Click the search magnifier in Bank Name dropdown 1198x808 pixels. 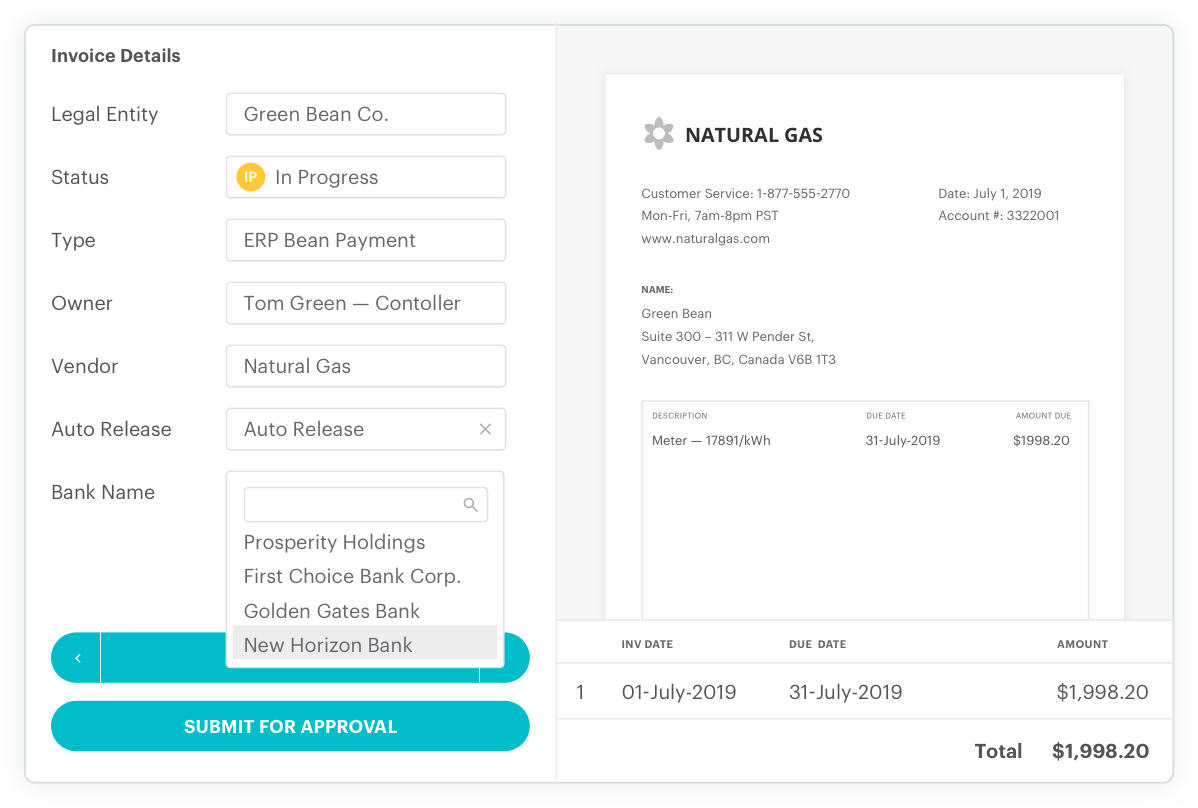pos(470,504)
